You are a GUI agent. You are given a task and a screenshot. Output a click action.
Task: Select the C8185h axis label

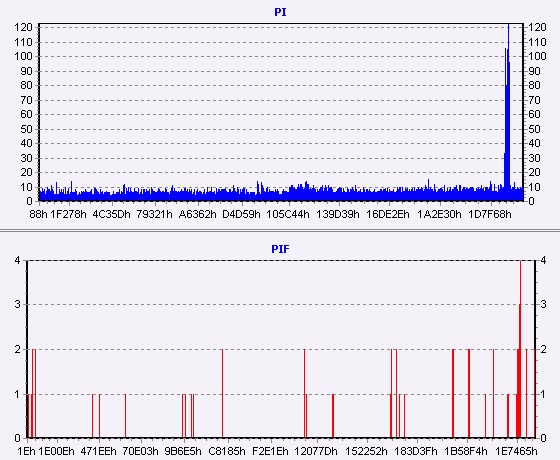pyautogui.click(x=227, y=451)
